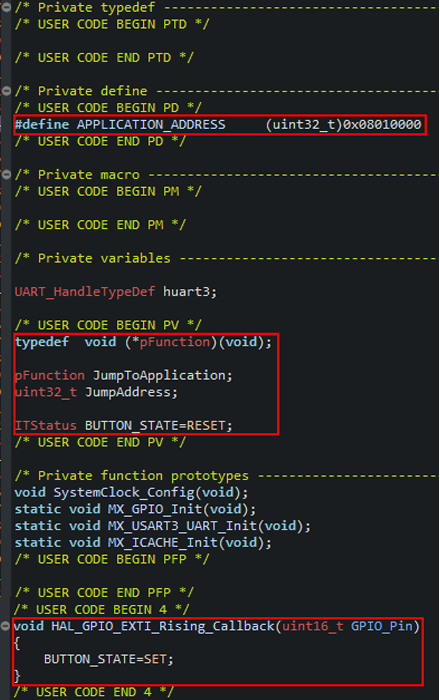Screen dimensions: 440x700
Task: Collapse the Private define comment fold
Action: pyautogui.click(x=6, y=91)
